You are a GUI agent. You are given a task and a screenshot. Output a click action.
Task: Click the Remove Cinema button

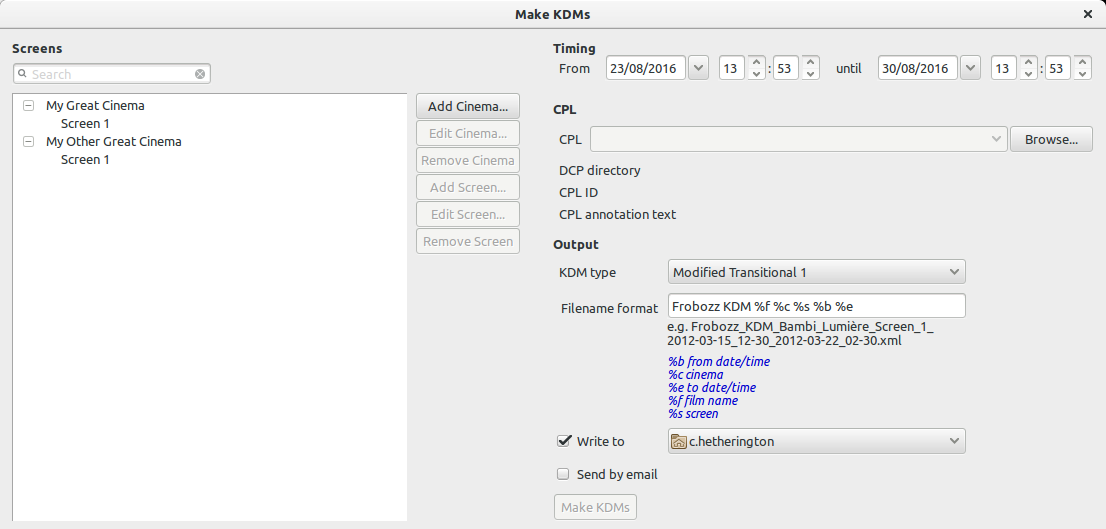point(468,160)
